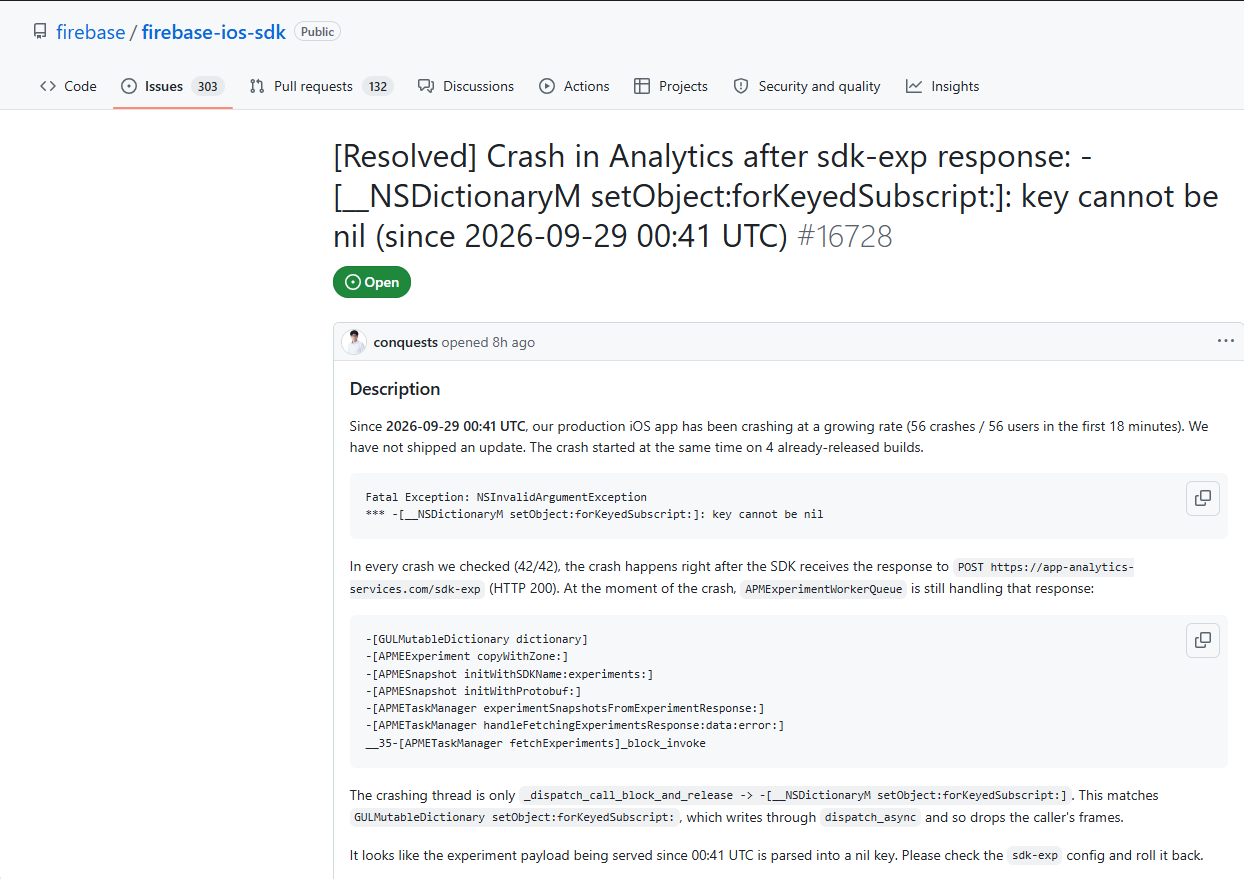The image size is (1244, 879).
Task: Click the -[GULMutableDictionary dictionary] stack frame
Action: click(x=477, y=639)
